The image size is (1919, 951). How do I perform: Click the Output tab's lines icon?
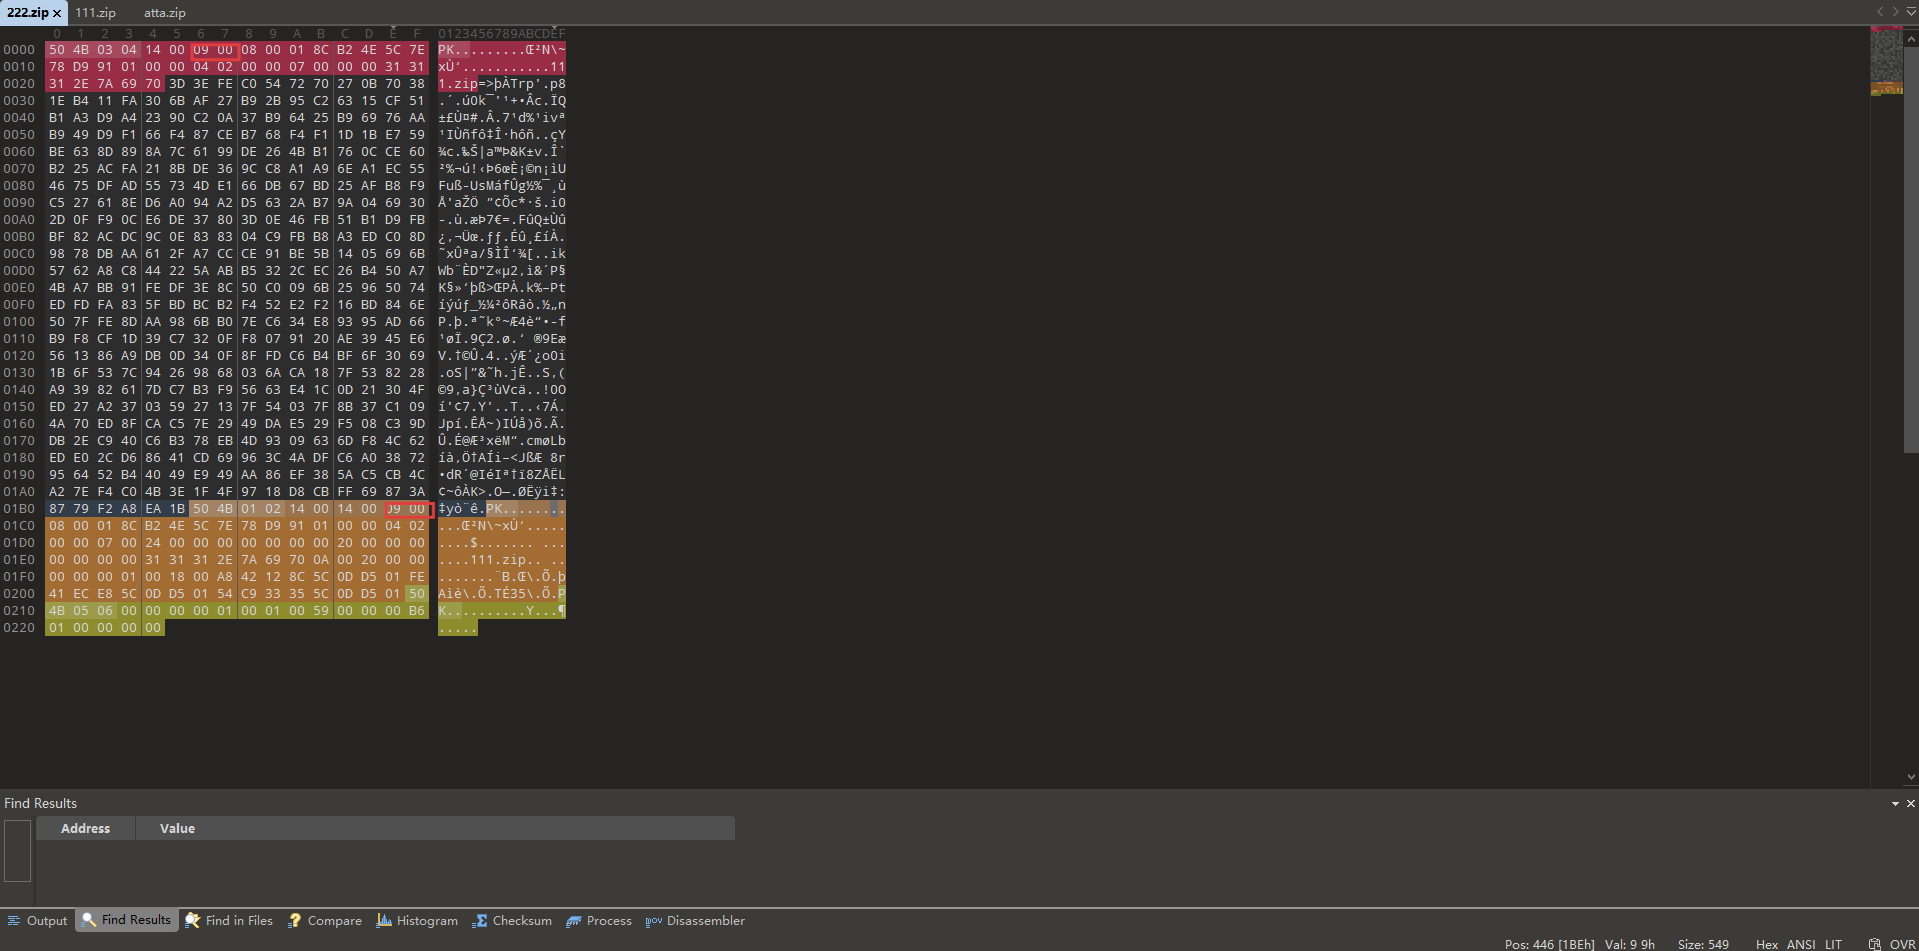pyautogui.click(x=14, y=920)
